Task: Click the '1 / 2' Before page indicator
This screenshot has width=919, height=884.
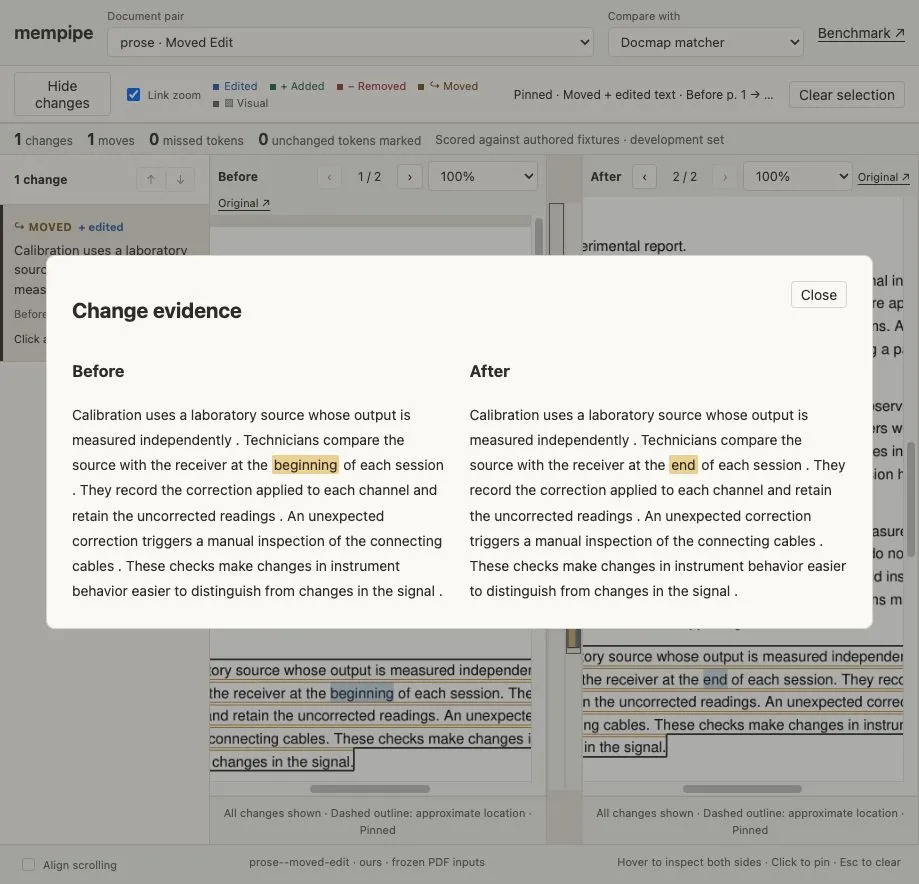Action: [x=369, y=176]
